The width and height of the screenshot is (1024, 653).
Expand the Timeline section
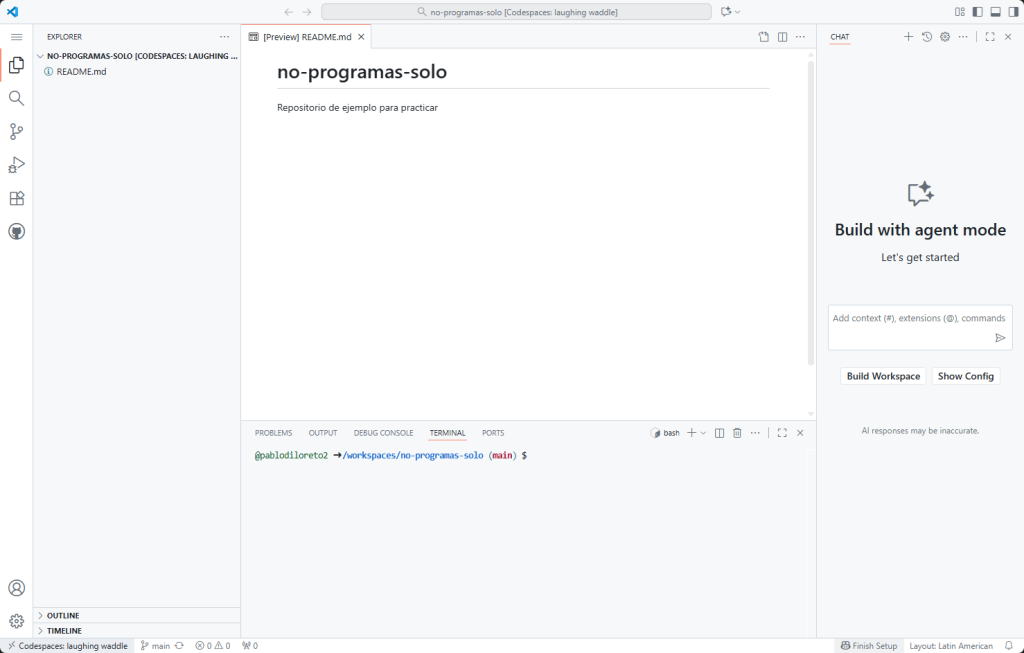(64, 631)
